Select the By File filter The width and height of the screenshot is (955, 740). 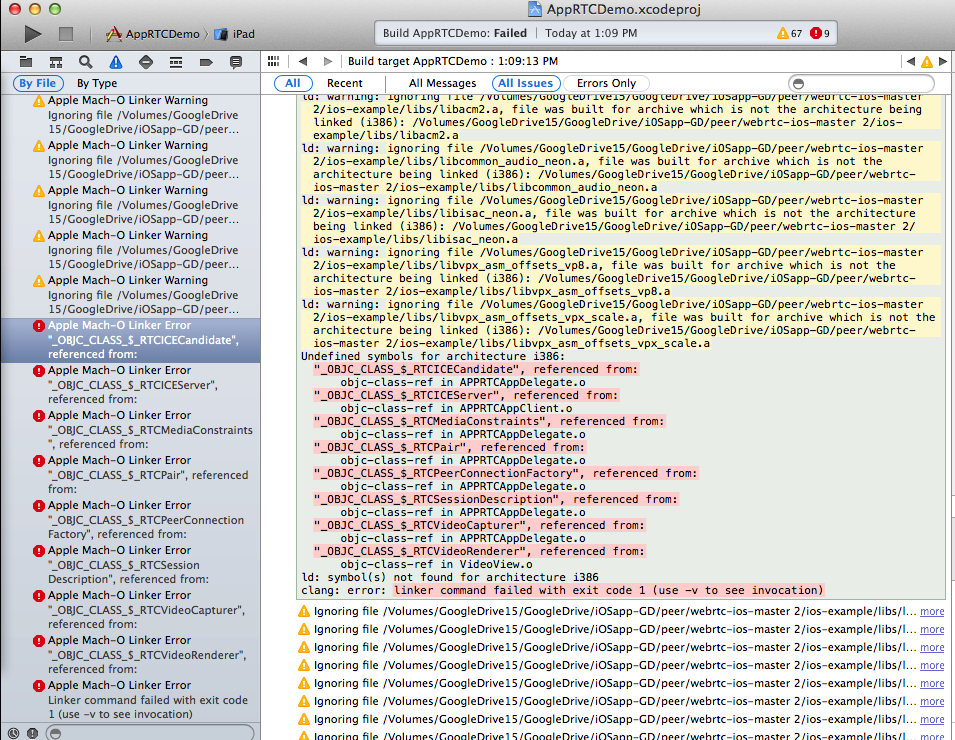point(38,83)
